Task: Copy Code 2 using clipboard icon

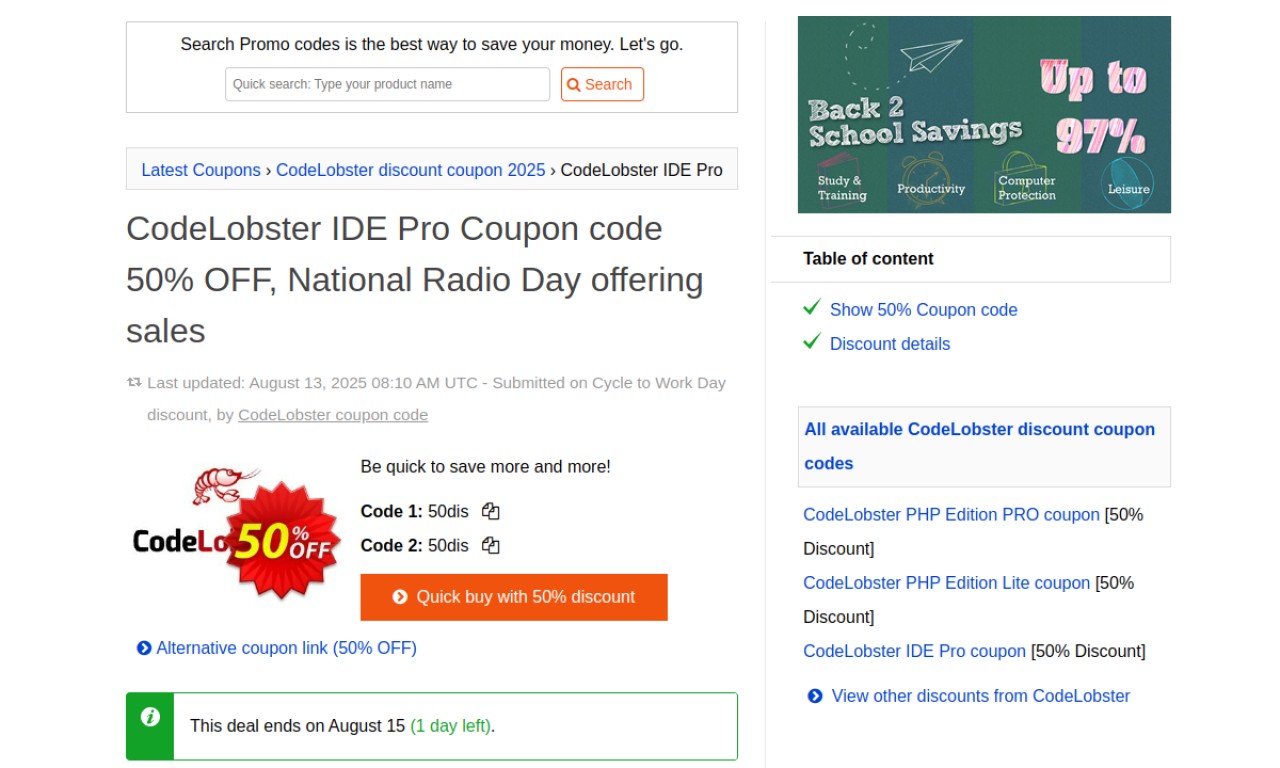Action: (490, 545)
